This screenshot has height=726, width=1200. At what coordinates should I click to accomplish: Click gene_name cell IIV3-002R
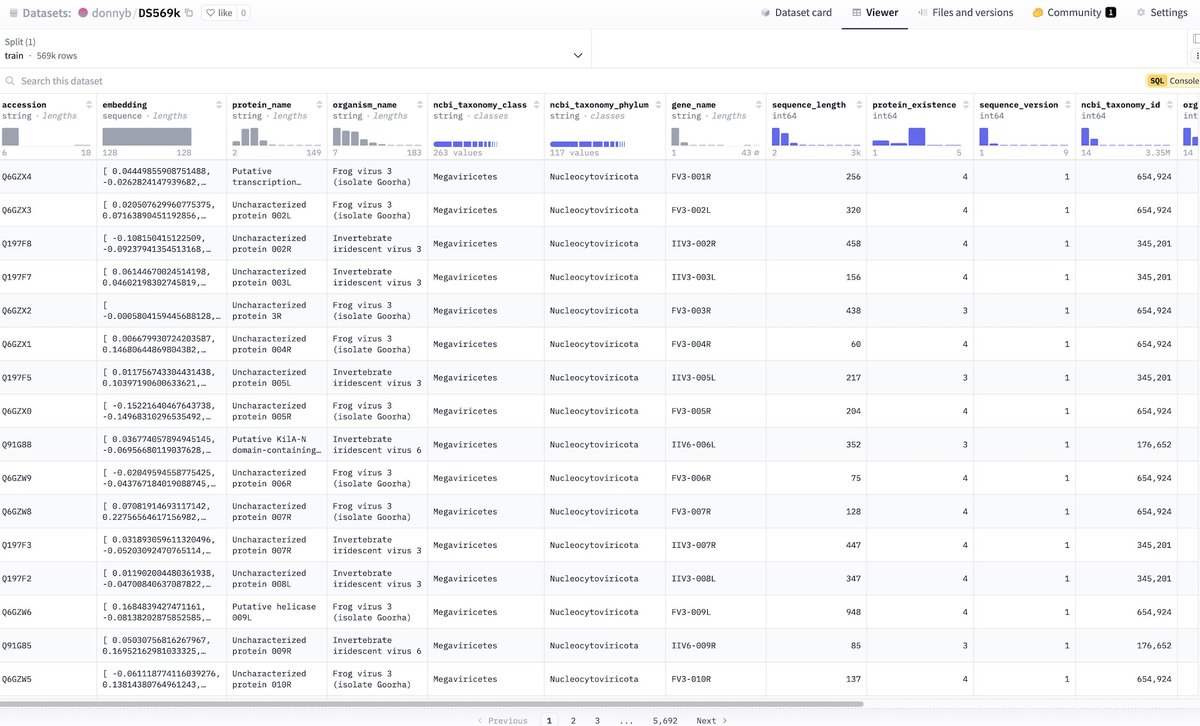pos(694,244)
